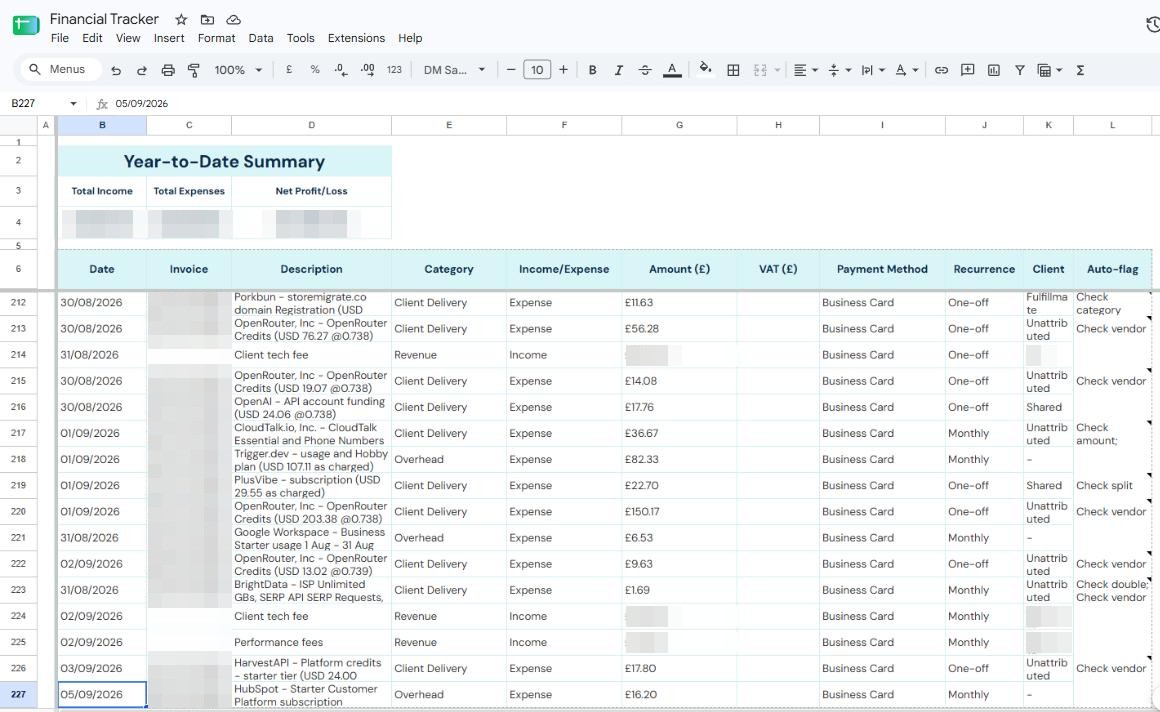Select column E header
This screenshot has height=712, width=1160.
[x=448, y=125]
